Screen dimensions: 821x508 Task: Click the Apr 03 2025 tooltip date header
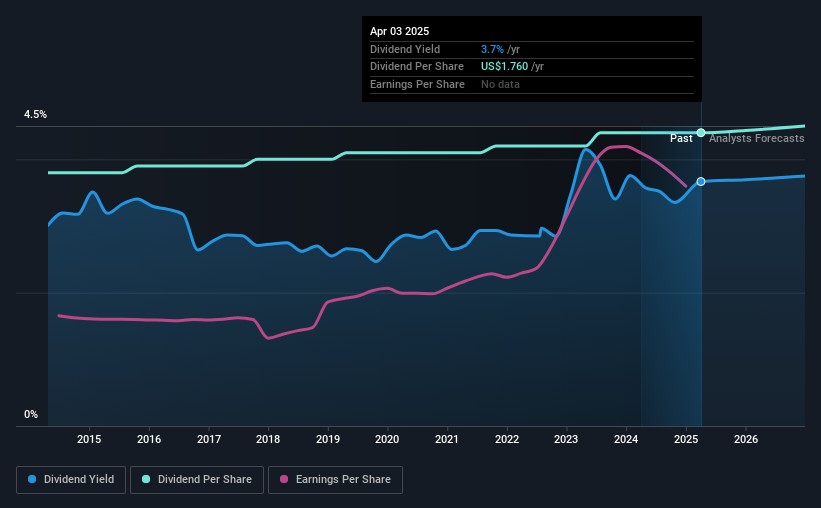click(400, 31)
